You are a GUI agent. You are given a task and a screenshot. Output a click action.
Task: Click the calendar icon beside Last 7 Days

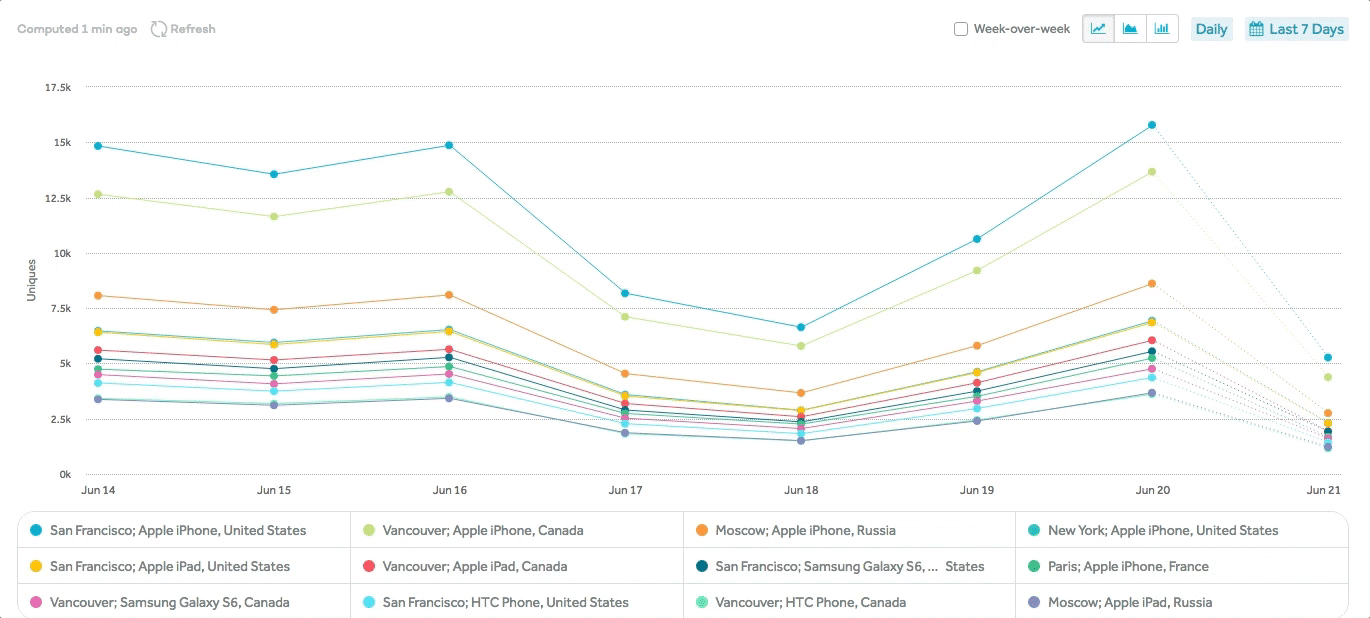pyautogui.click(x=1256, y=29)
